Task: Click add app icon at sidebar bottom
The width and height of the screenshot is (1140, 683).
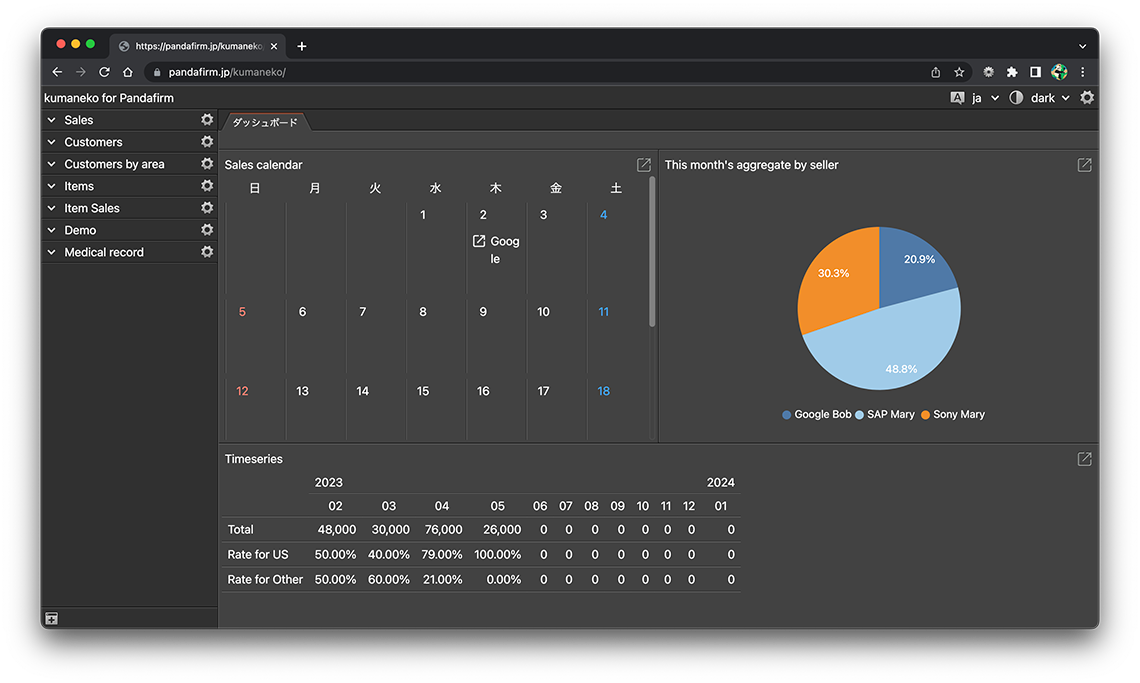Action: click(52, 619)
